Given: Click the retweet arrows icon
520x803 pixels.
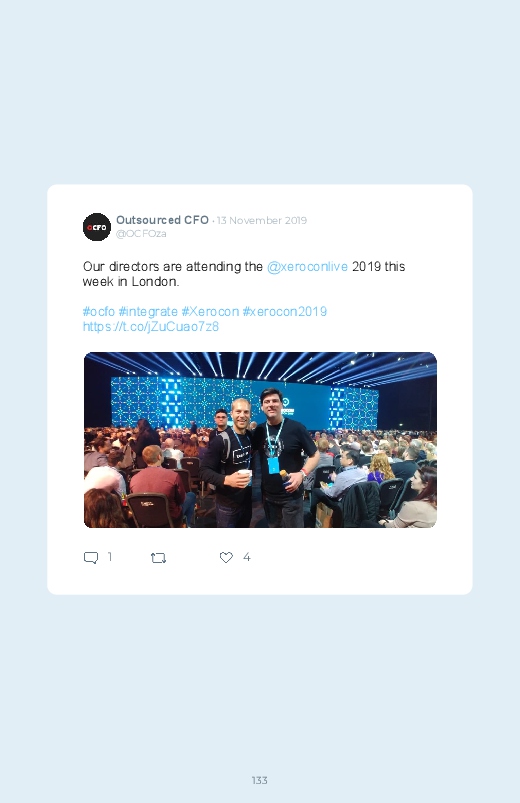Looking at the screenshot, I should pos(158,558).
